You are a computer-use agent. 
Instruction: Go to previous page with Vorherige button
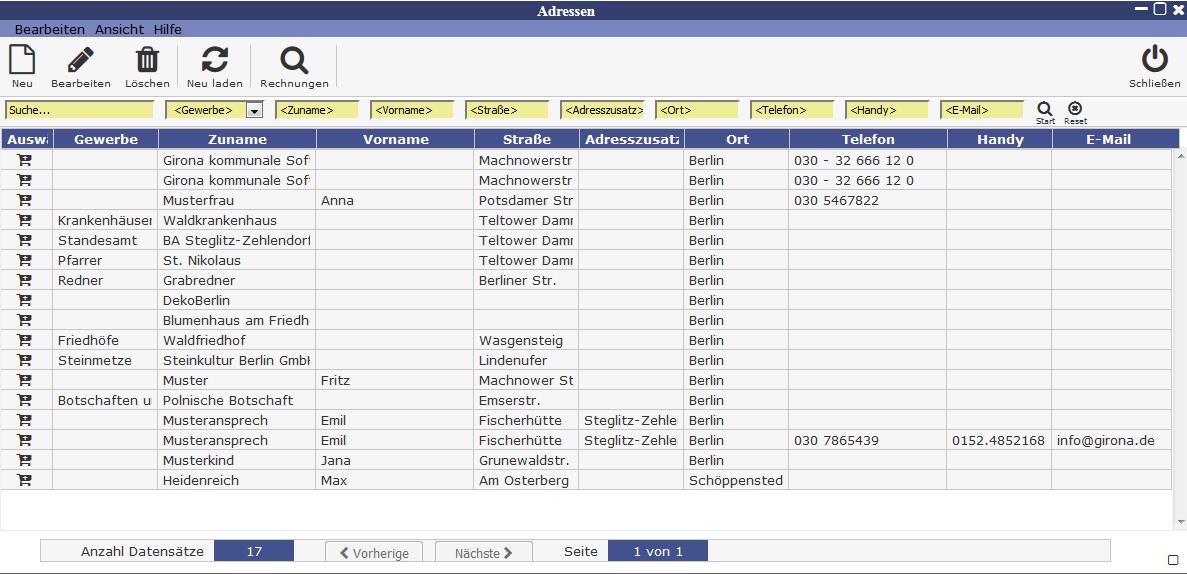pyautogui.click(x=374, y=552)
